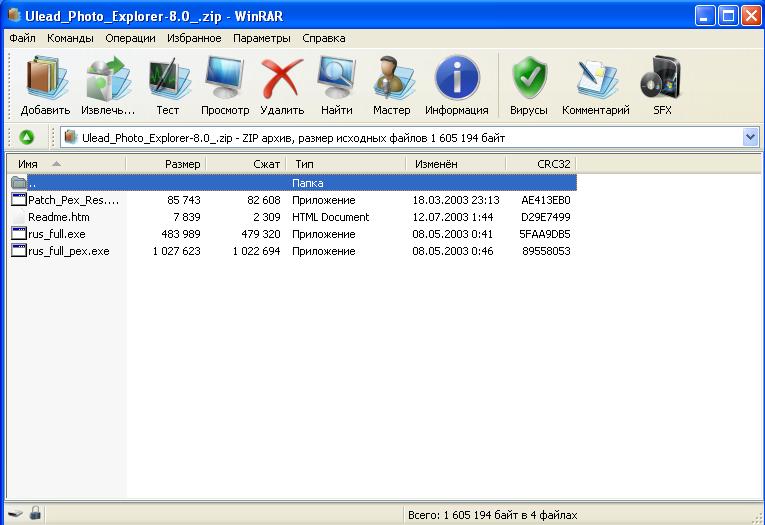The width and height of the screenshot is (765, 525).
Task: Open the Параметры menu
Action: pyautogui.click(x=262, y=38)
